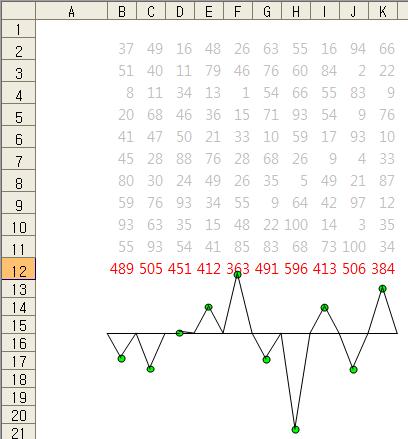Select row 21 header
Image resolution: width=408 pixels, height=439 pixels.
click(19, 432)
